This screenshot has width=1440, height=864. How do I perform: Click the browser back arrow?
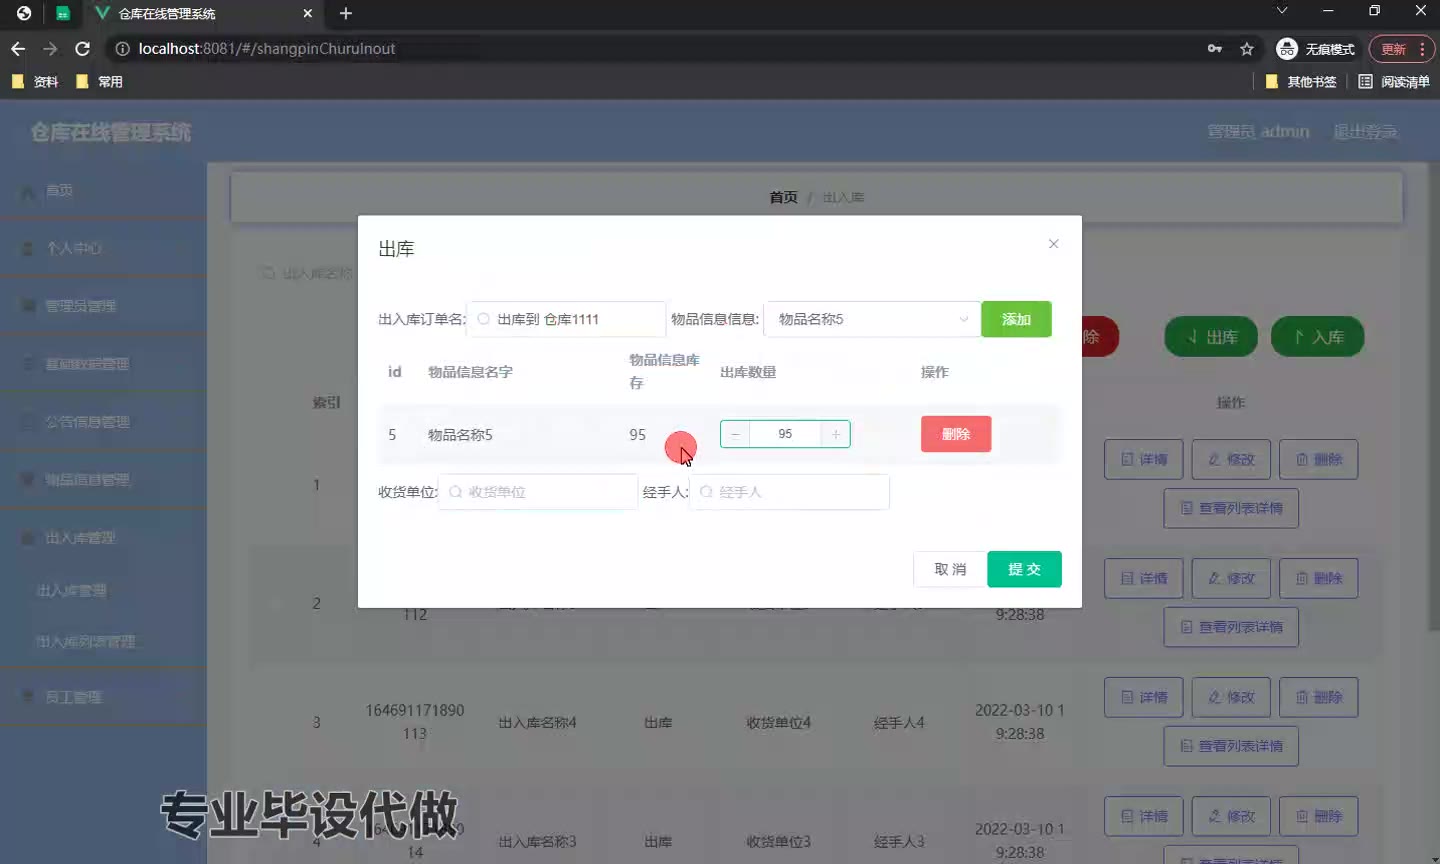coord(18,48)
